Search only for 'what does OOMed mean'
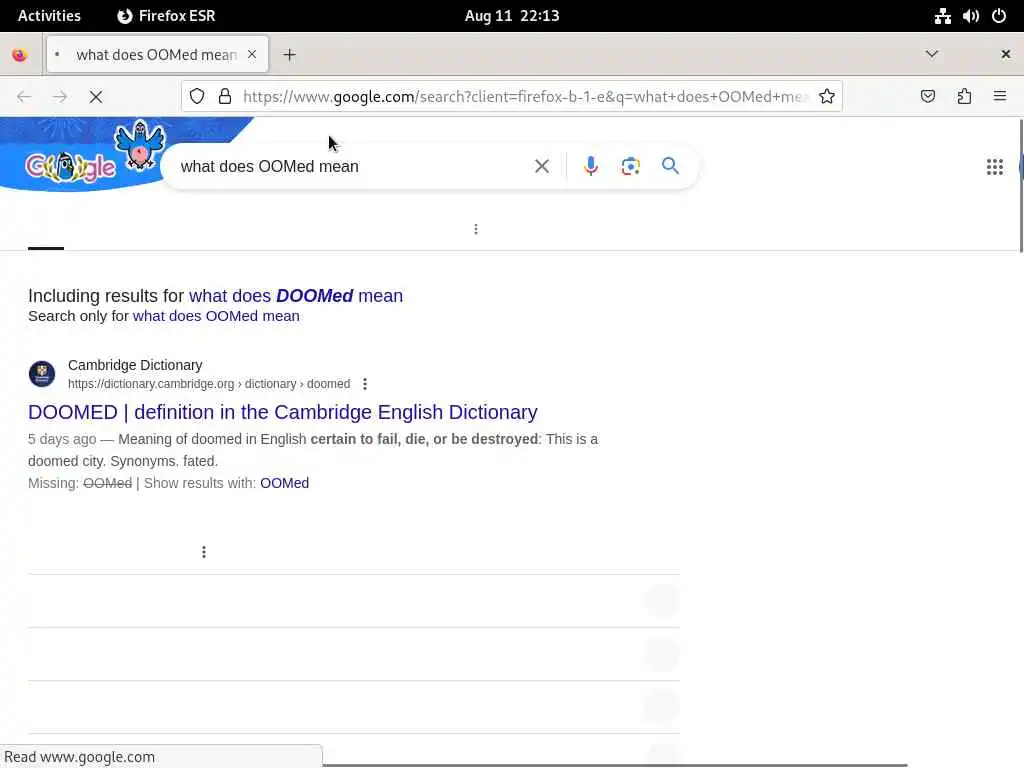This screenshot has height=768, width=1024. [x=216, y=316]
